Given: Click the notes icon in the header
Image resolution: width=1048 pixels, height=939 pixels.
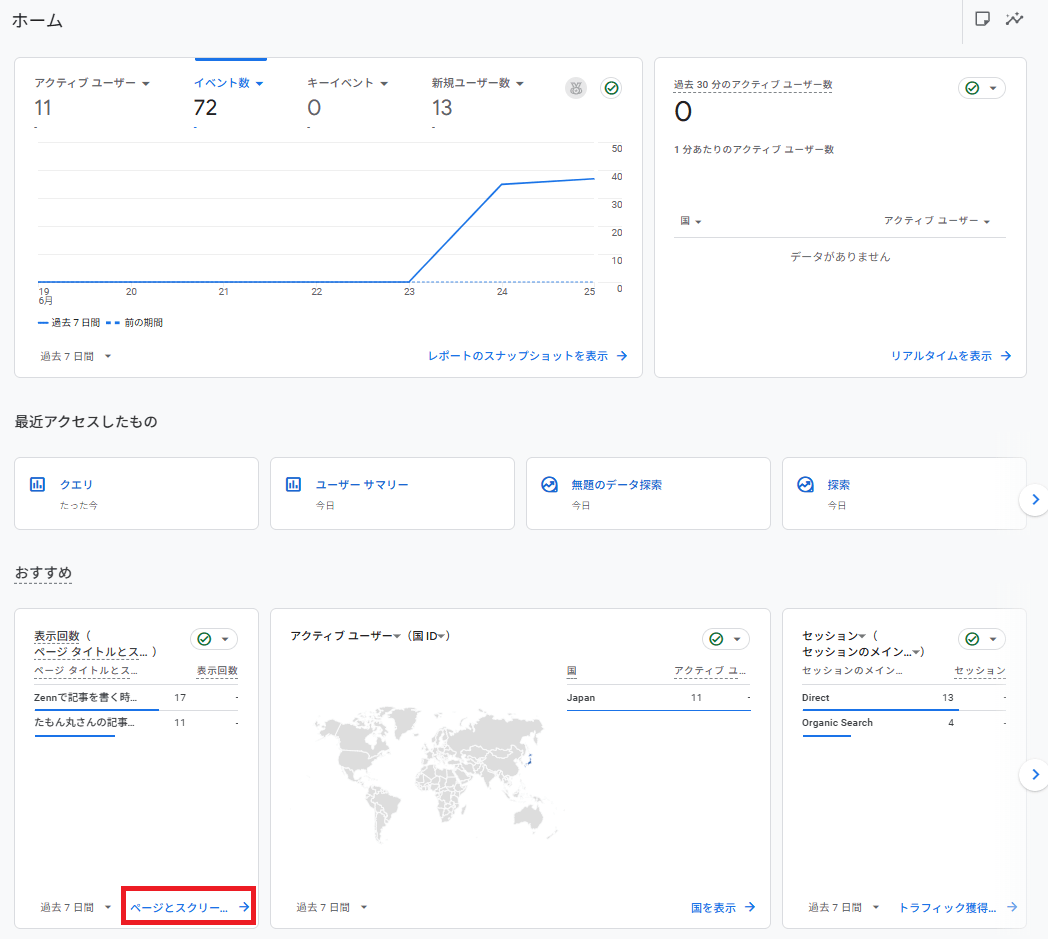Looking at the screenshot, I should (x=983, y=20).
